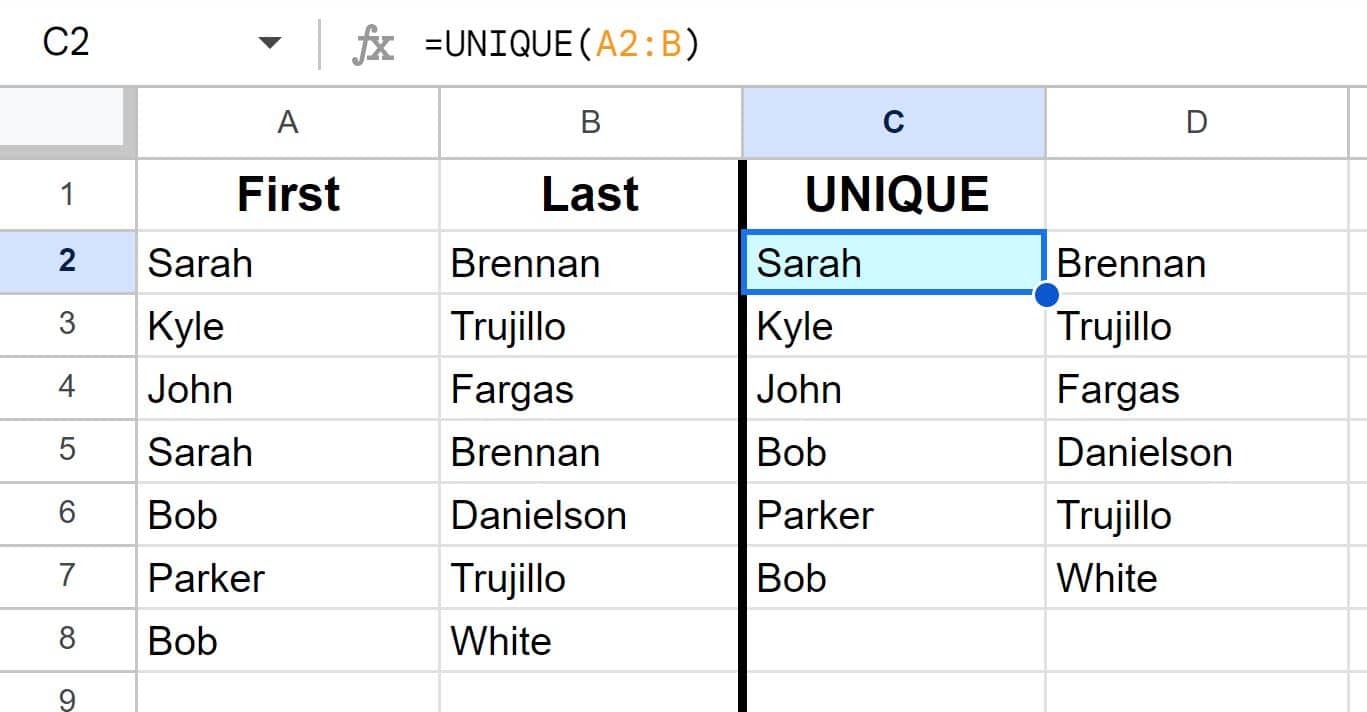Select column B header
This screenshot has height=712, width=1367.
590,122
